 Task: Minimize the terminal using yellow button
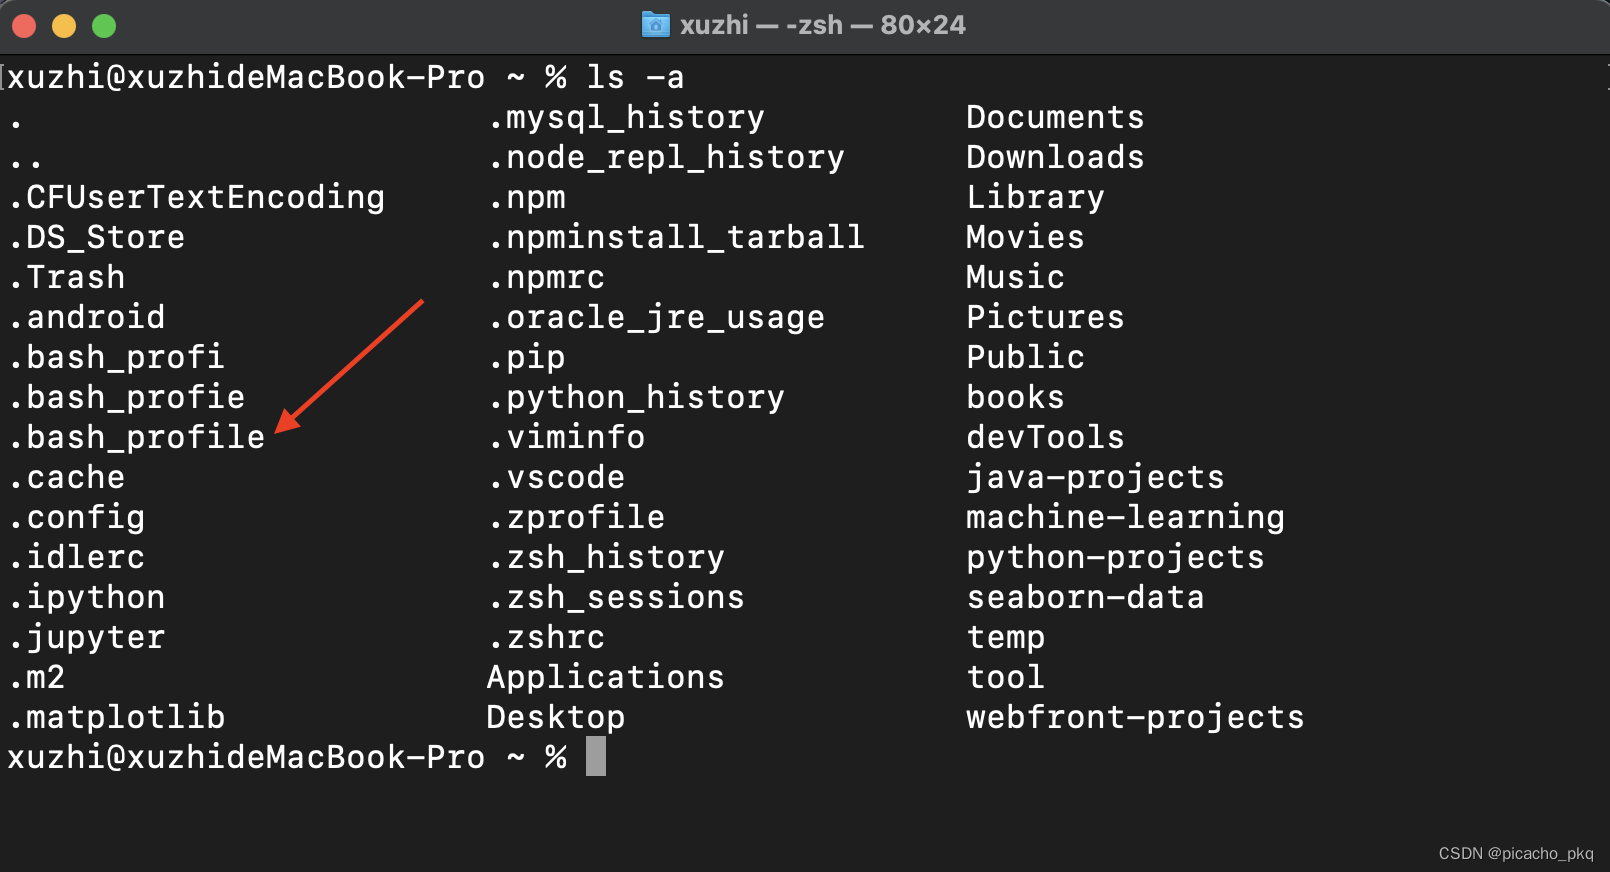coord(64,26)
